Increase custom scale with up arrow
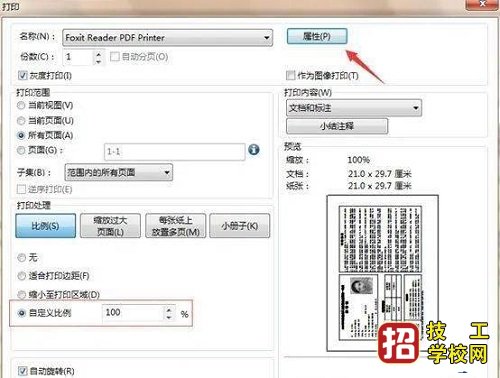Screen dimensions: 500x378 [169, 309]
